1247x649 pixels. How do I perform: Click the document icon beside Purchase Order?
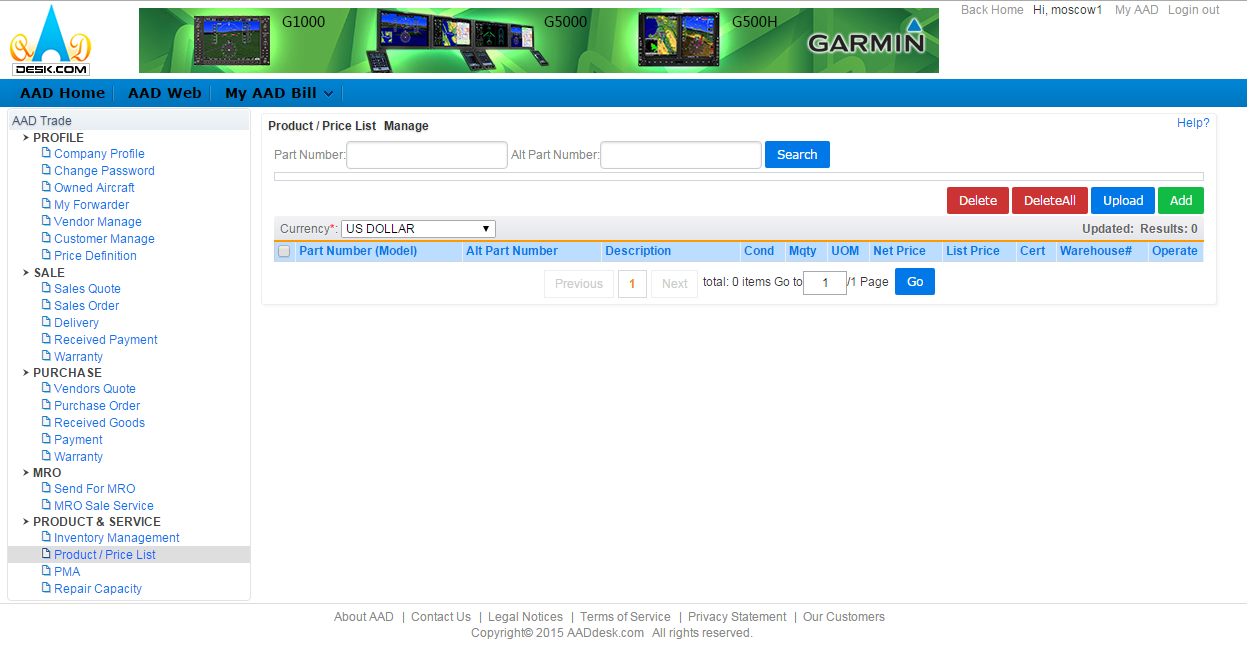[x=46, y=405]
